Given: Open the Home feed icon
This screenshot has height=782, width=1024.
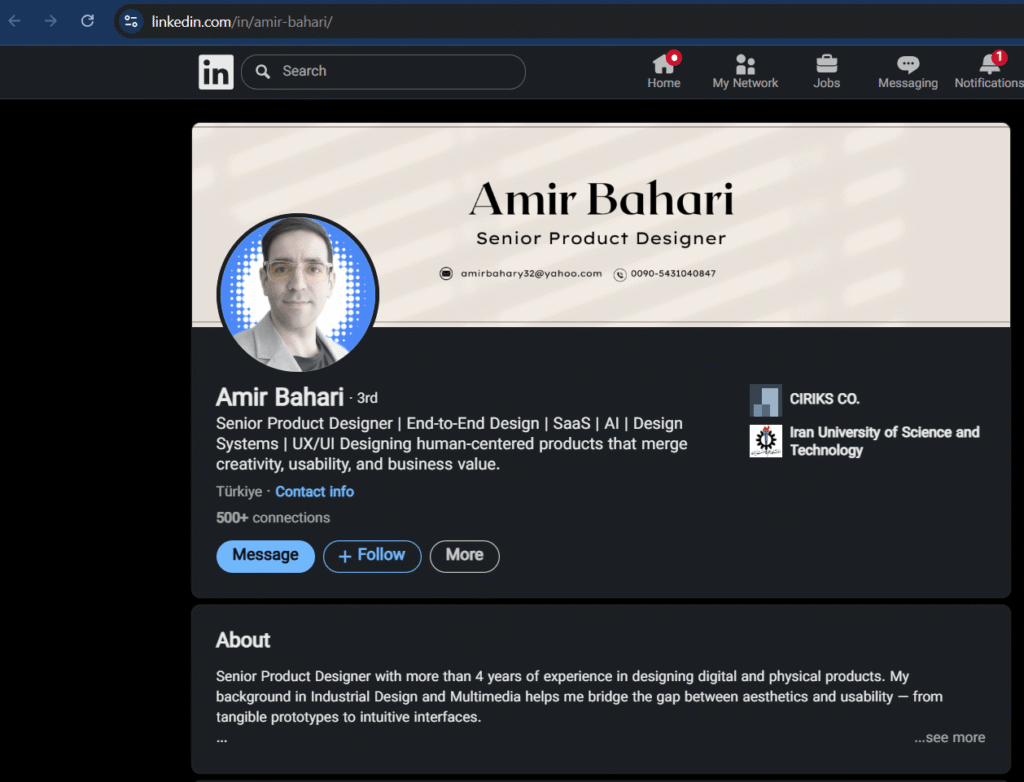Looking at the screenshot, I should pyautogui.click(x=664, y=65).
